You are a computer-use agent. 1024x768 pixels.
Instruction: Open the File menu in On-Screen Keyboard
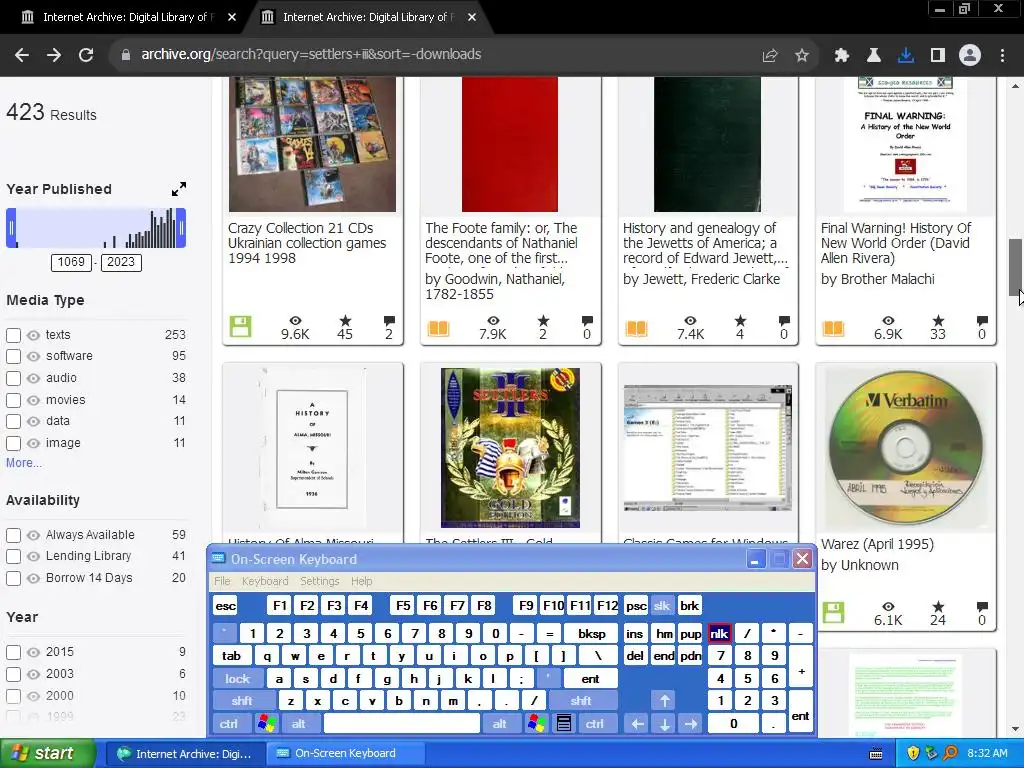pos(222,581)
